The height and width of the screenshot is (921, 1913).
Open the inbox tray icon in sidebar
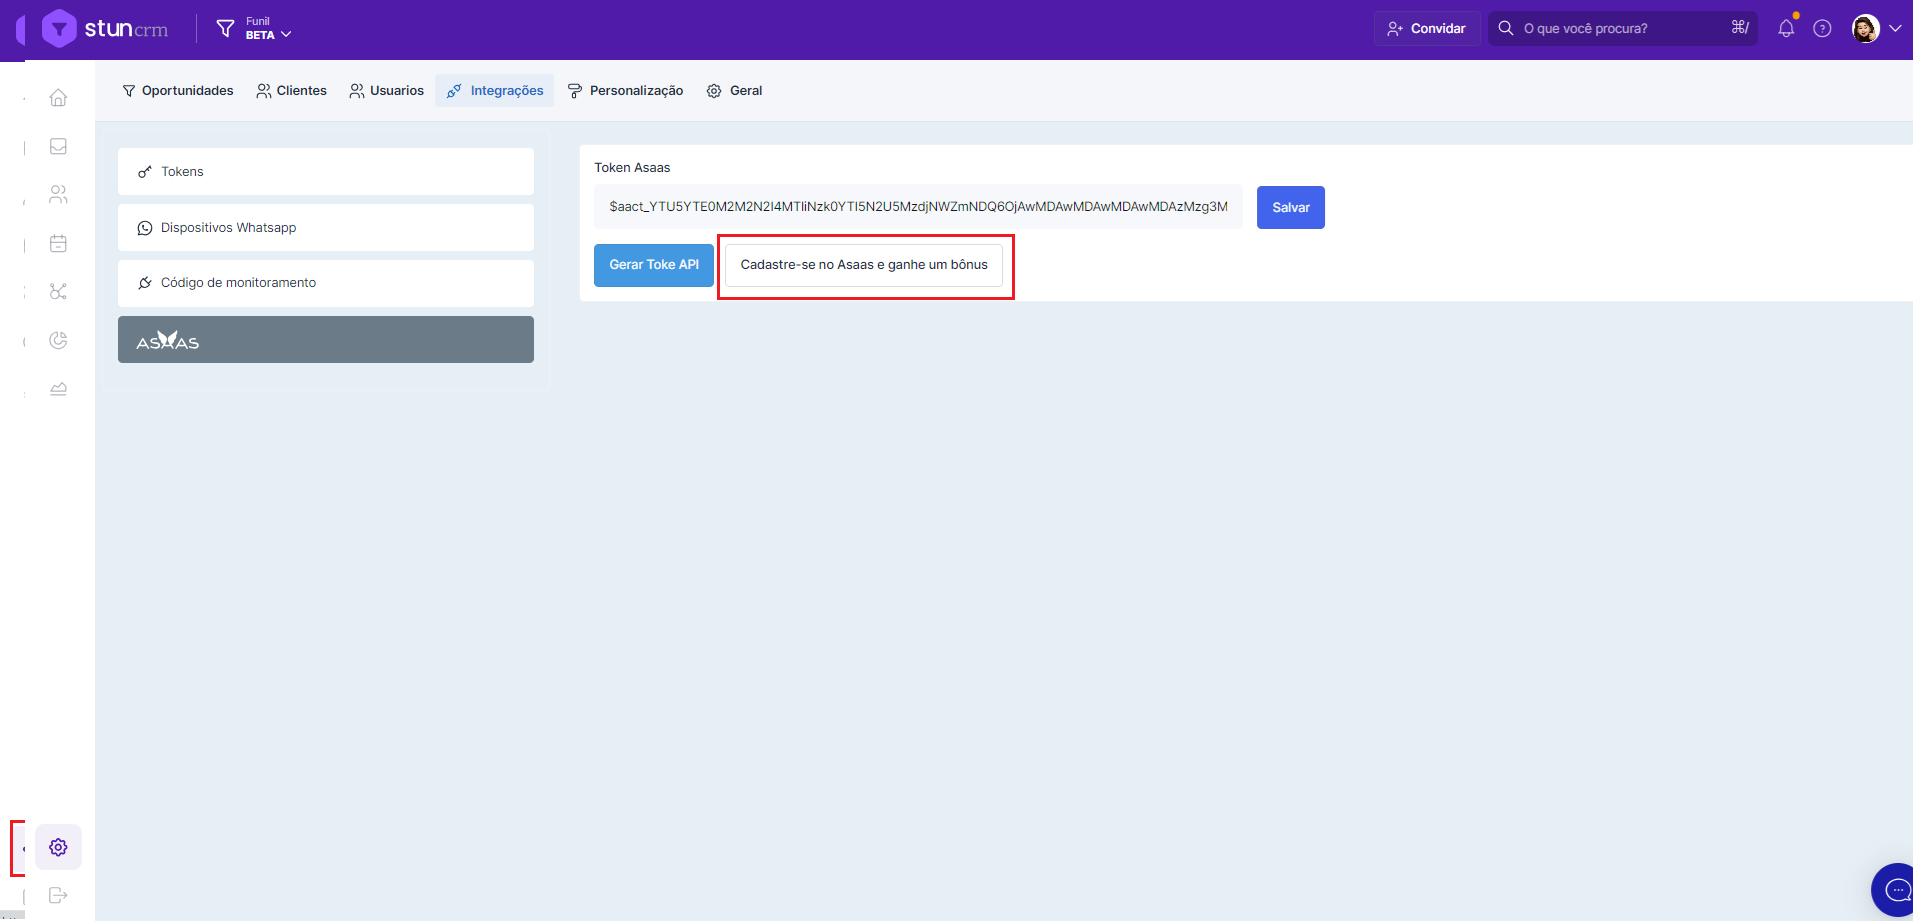[x=58, y=147]
